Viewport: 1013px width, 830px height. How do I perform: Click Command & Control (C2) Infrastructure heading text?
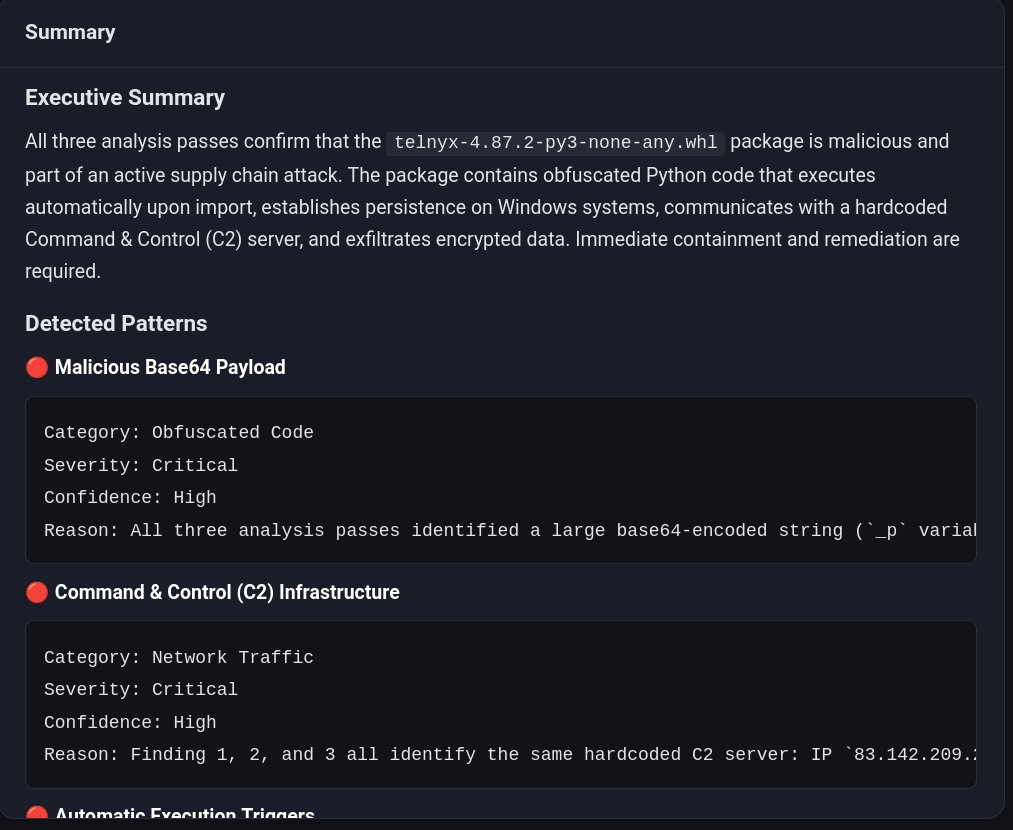click(x=227, y=592)
